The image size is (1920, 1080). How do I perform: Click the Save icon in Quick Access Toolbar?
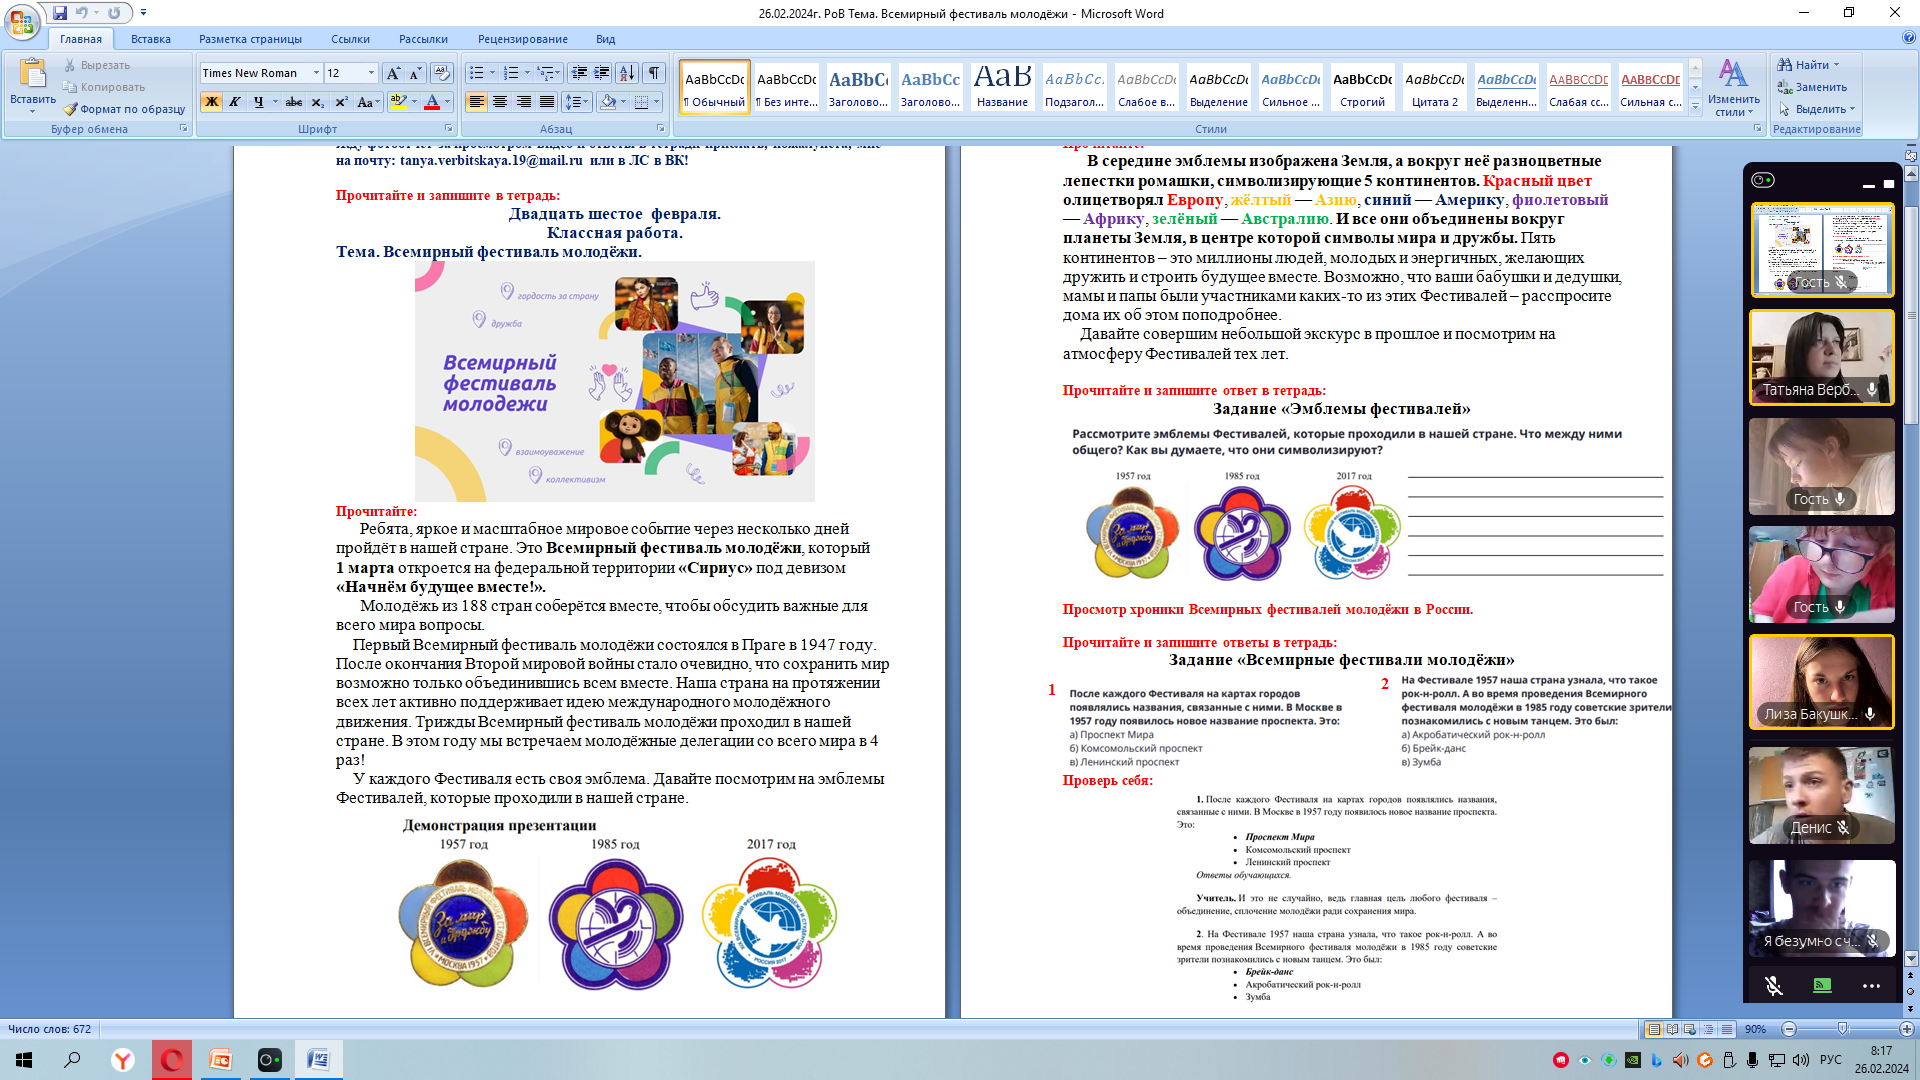tap(60, 13)
